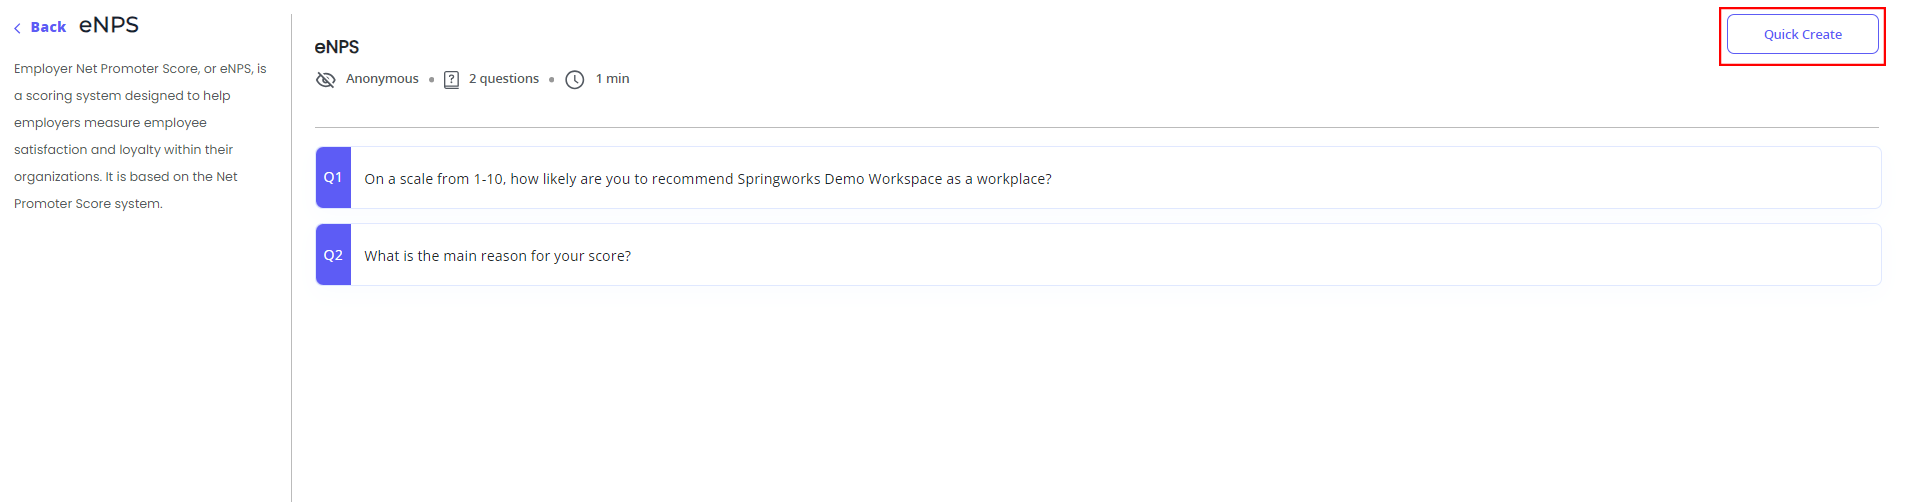Select the Q2 badge
The height and width of the screenshot is (502, 1915).
[333, 255]
